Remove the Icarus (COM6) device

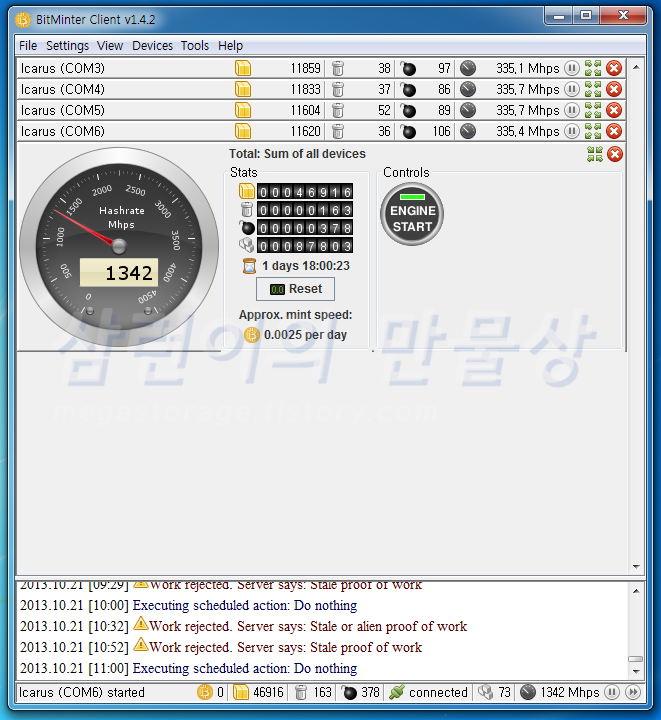pyautogui.click(x=614, y=131)
